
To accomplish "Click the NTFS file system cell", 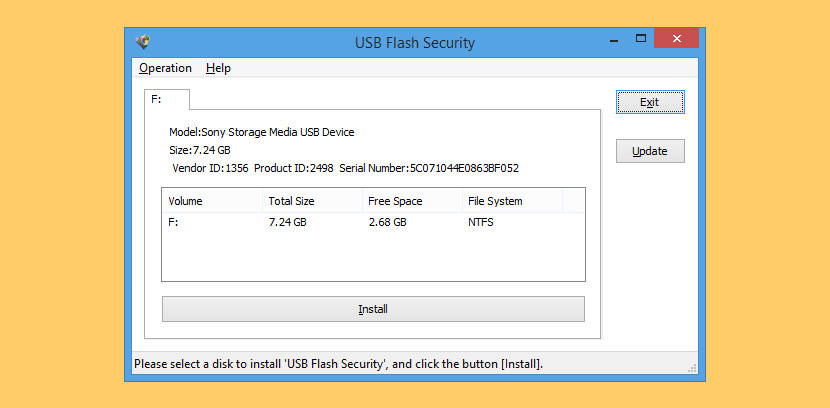I will (481, 223).
